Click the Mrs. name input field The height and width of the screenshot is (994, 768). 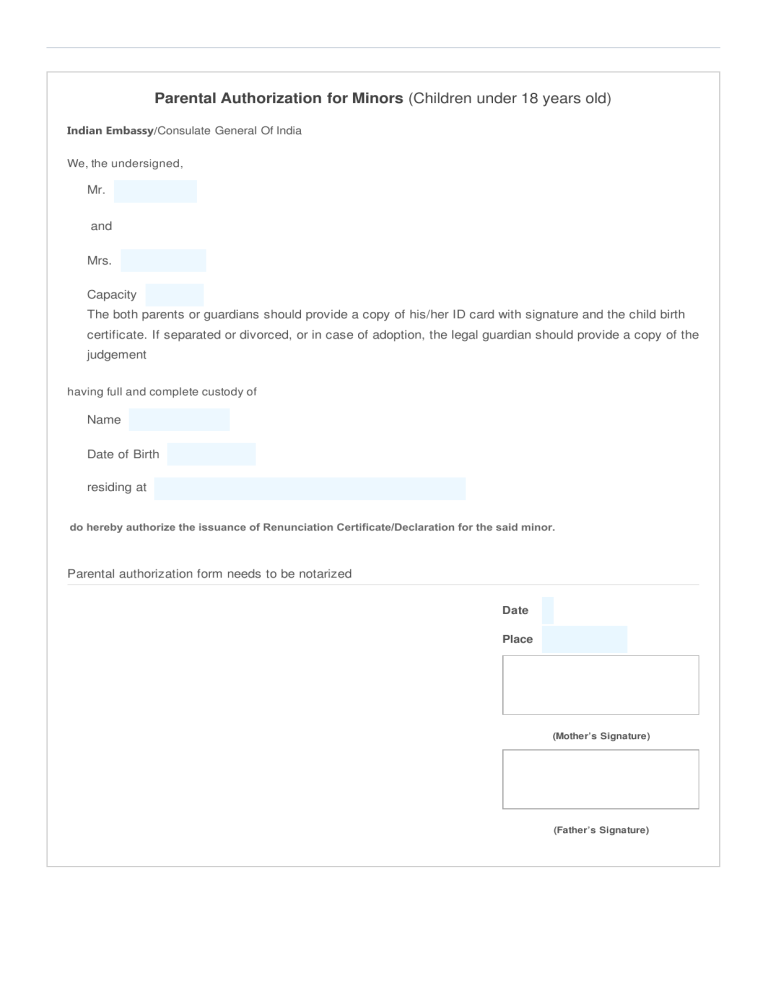(x=163, y=261)
